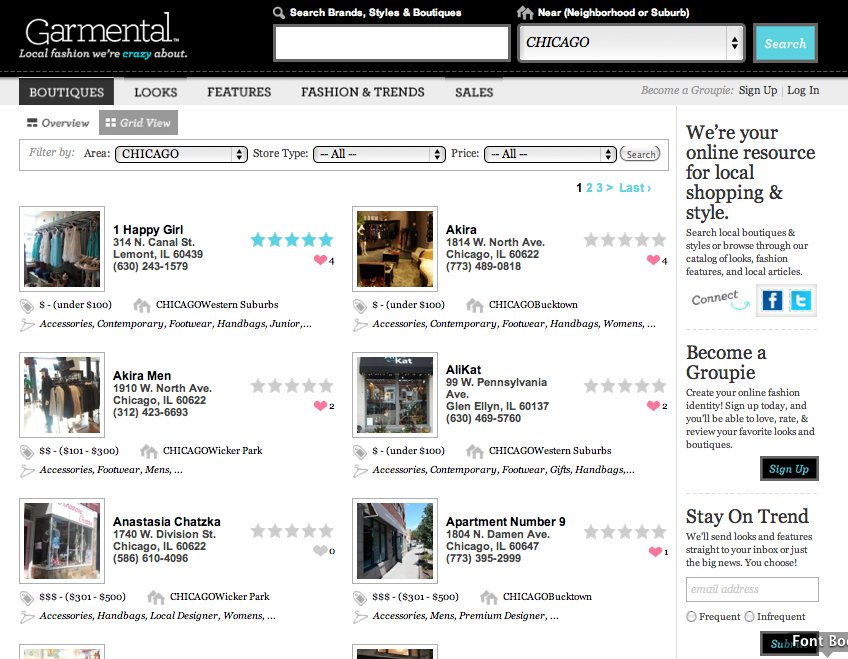Open the 1 Happy Girl boutique thumbnail
The height and width of the screenshot is (659, 848).
click(62, 249)
